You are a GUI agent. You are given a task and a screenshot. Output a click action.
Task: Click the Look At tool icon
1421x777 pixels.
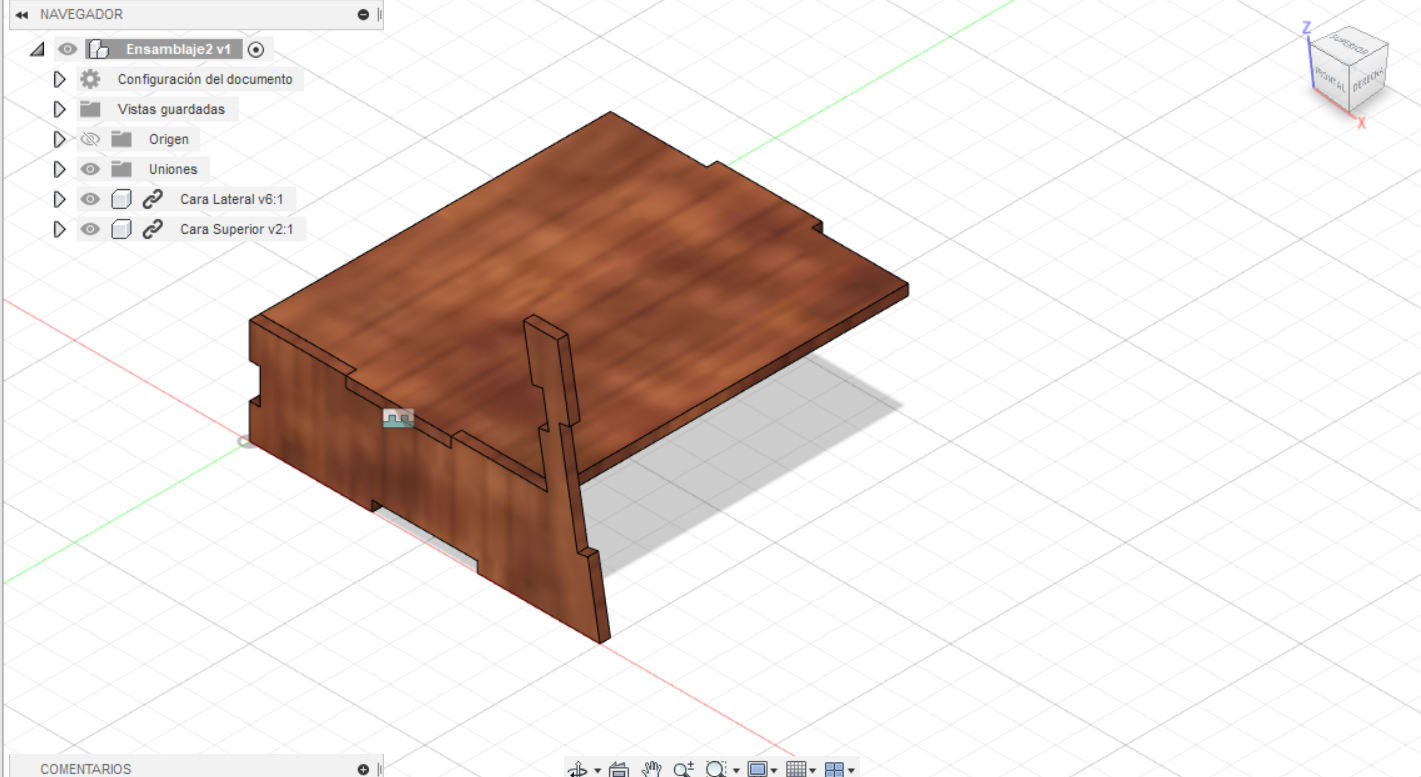click(618, 769)
